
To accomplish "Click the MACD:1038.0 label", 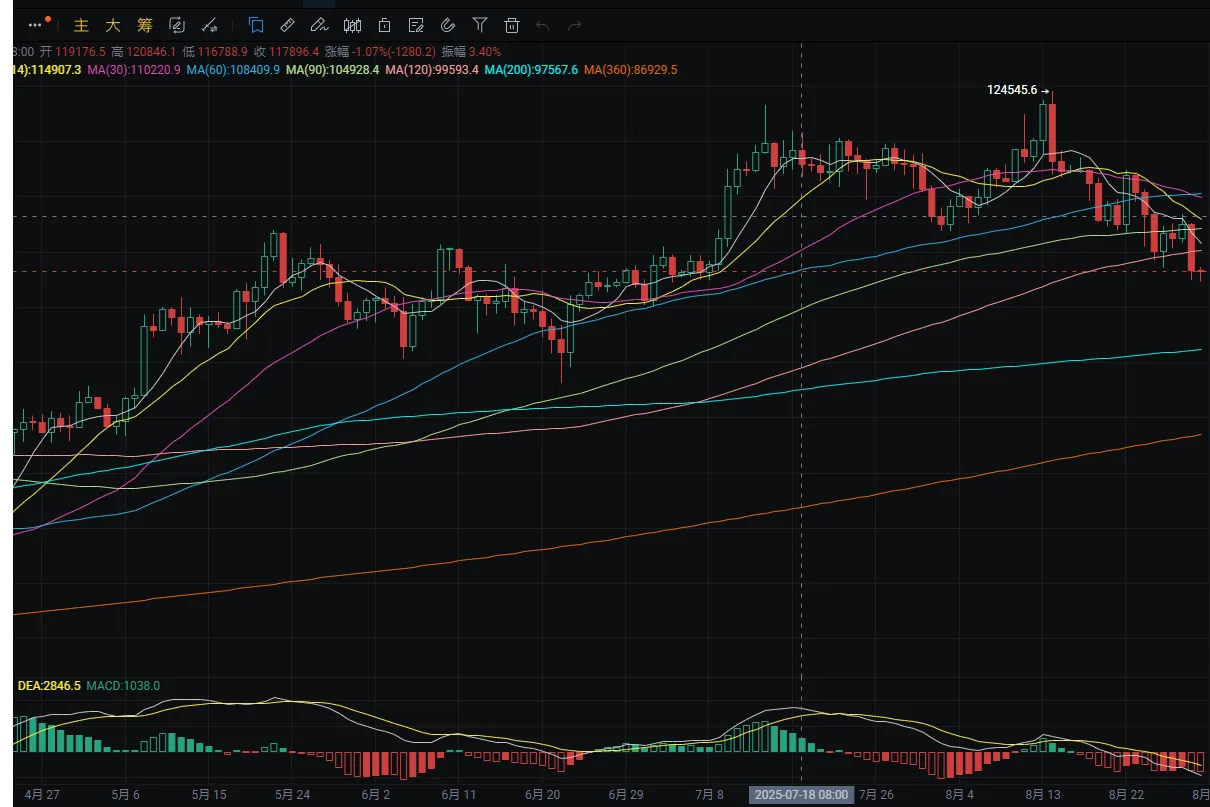I will pos(123,686).
